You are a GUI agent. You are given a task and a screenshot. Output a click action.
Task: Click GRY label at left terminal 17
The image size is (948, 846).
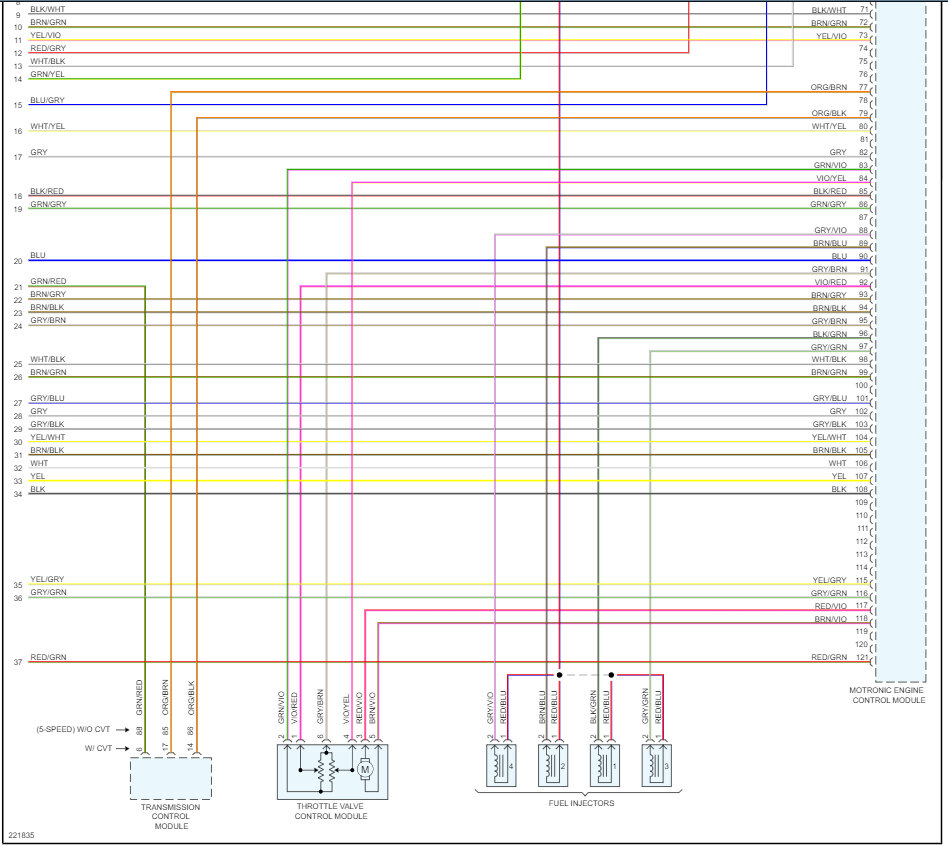(39, 152)
